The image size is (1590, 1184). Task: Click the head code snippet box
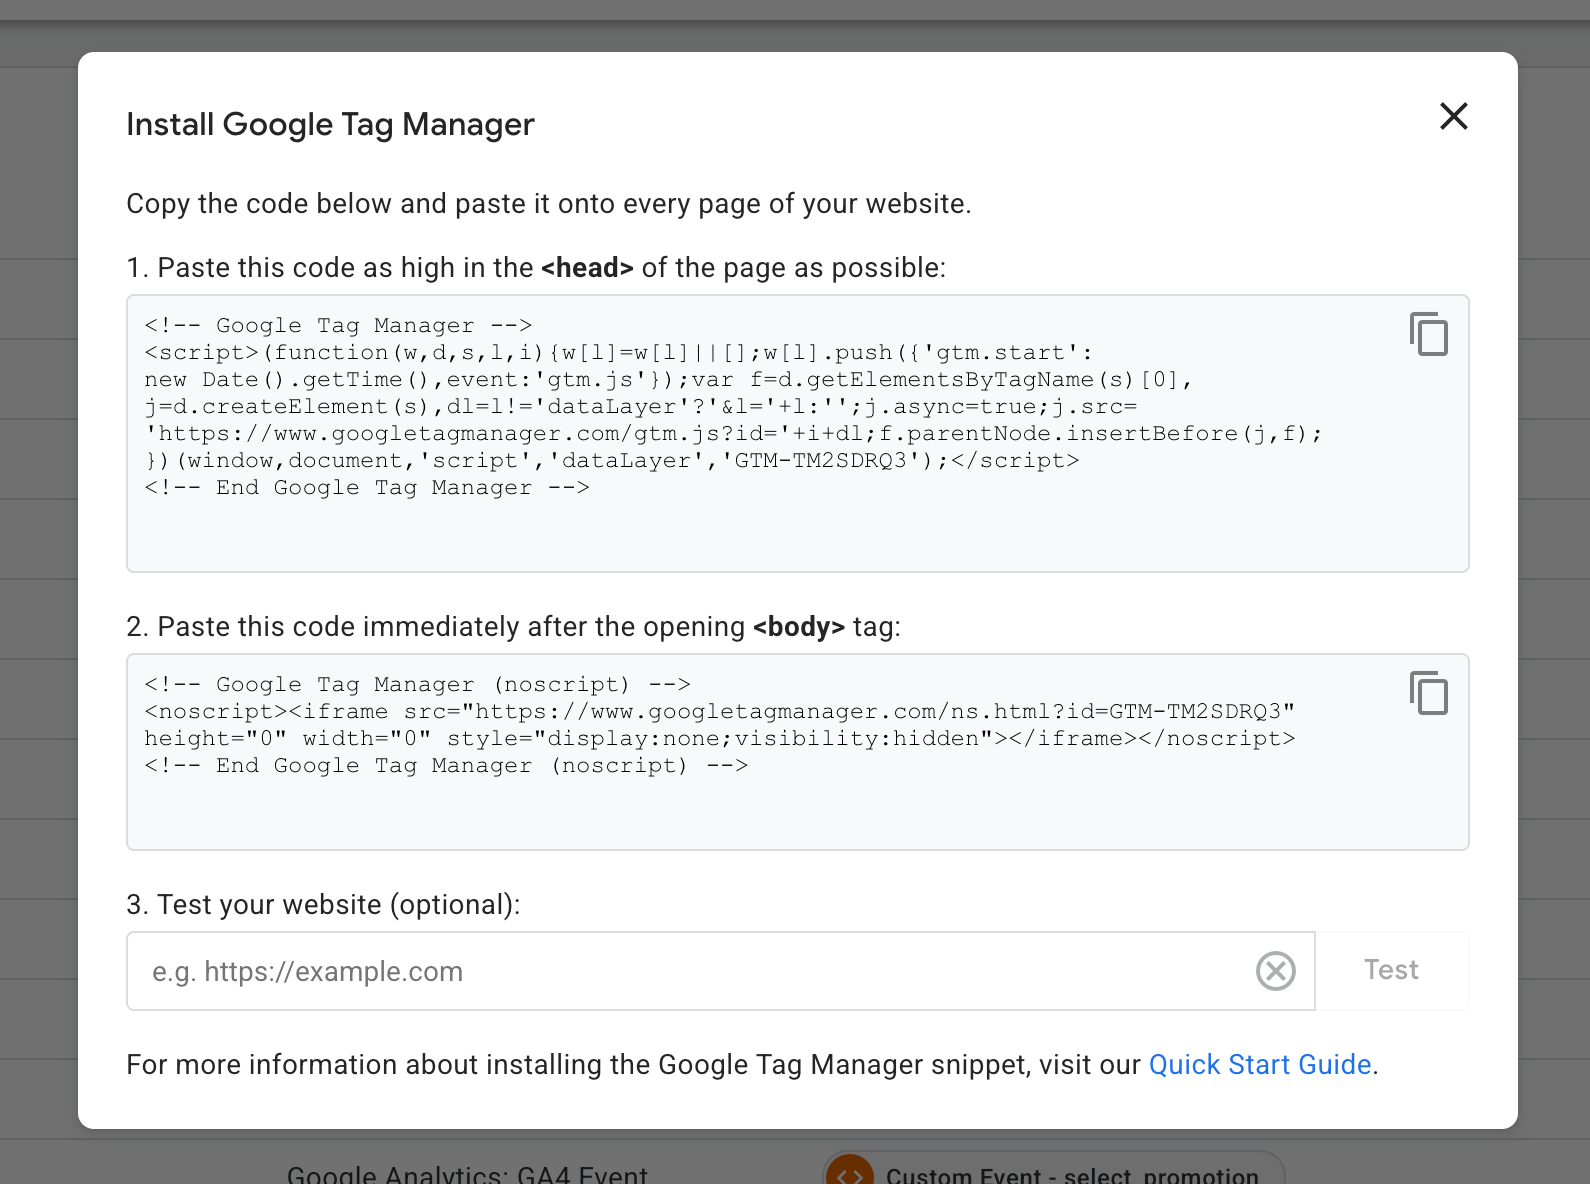[797, 433]
